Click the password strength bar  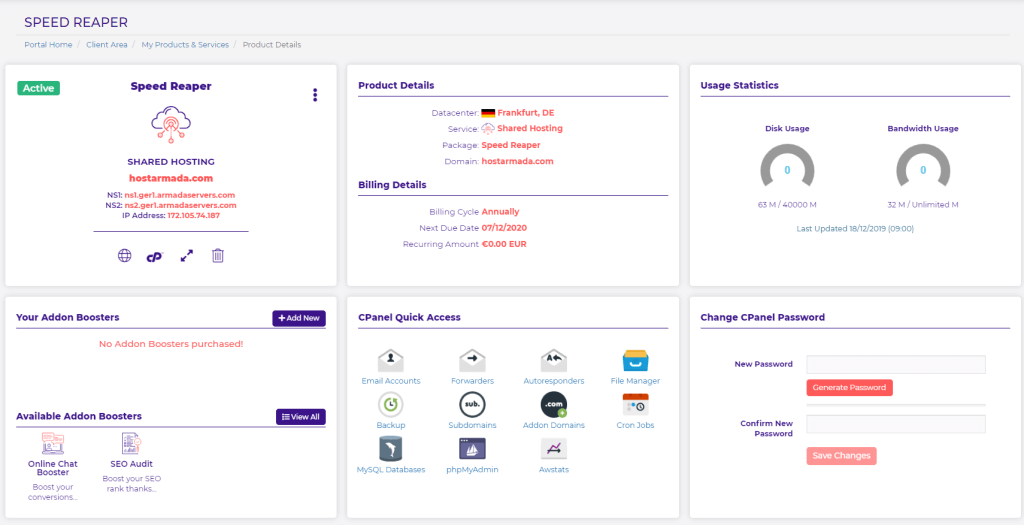tap(896, 406)
